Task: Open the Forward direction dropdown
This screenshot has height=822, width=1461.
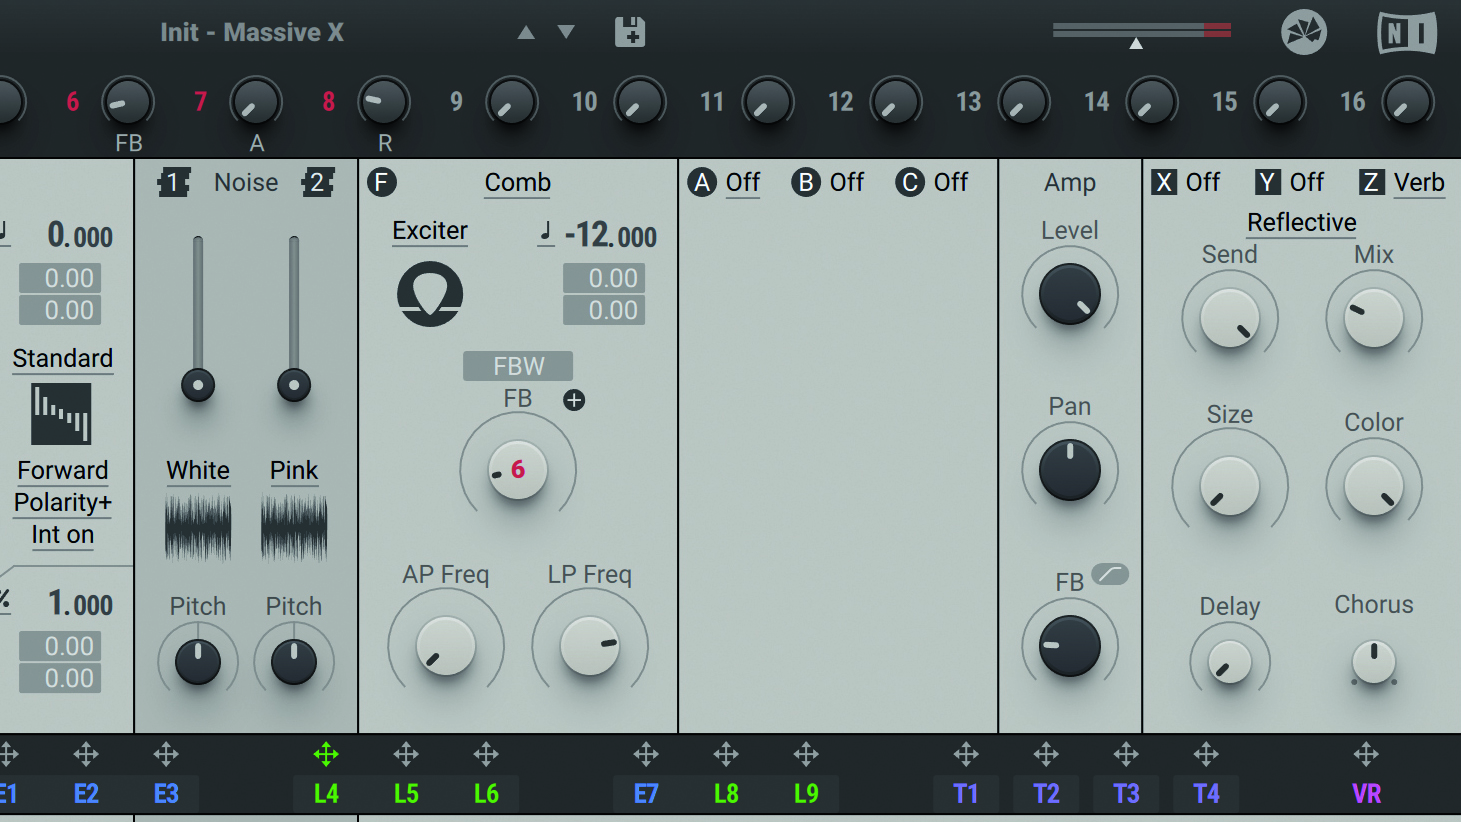Action: point(62,471)
